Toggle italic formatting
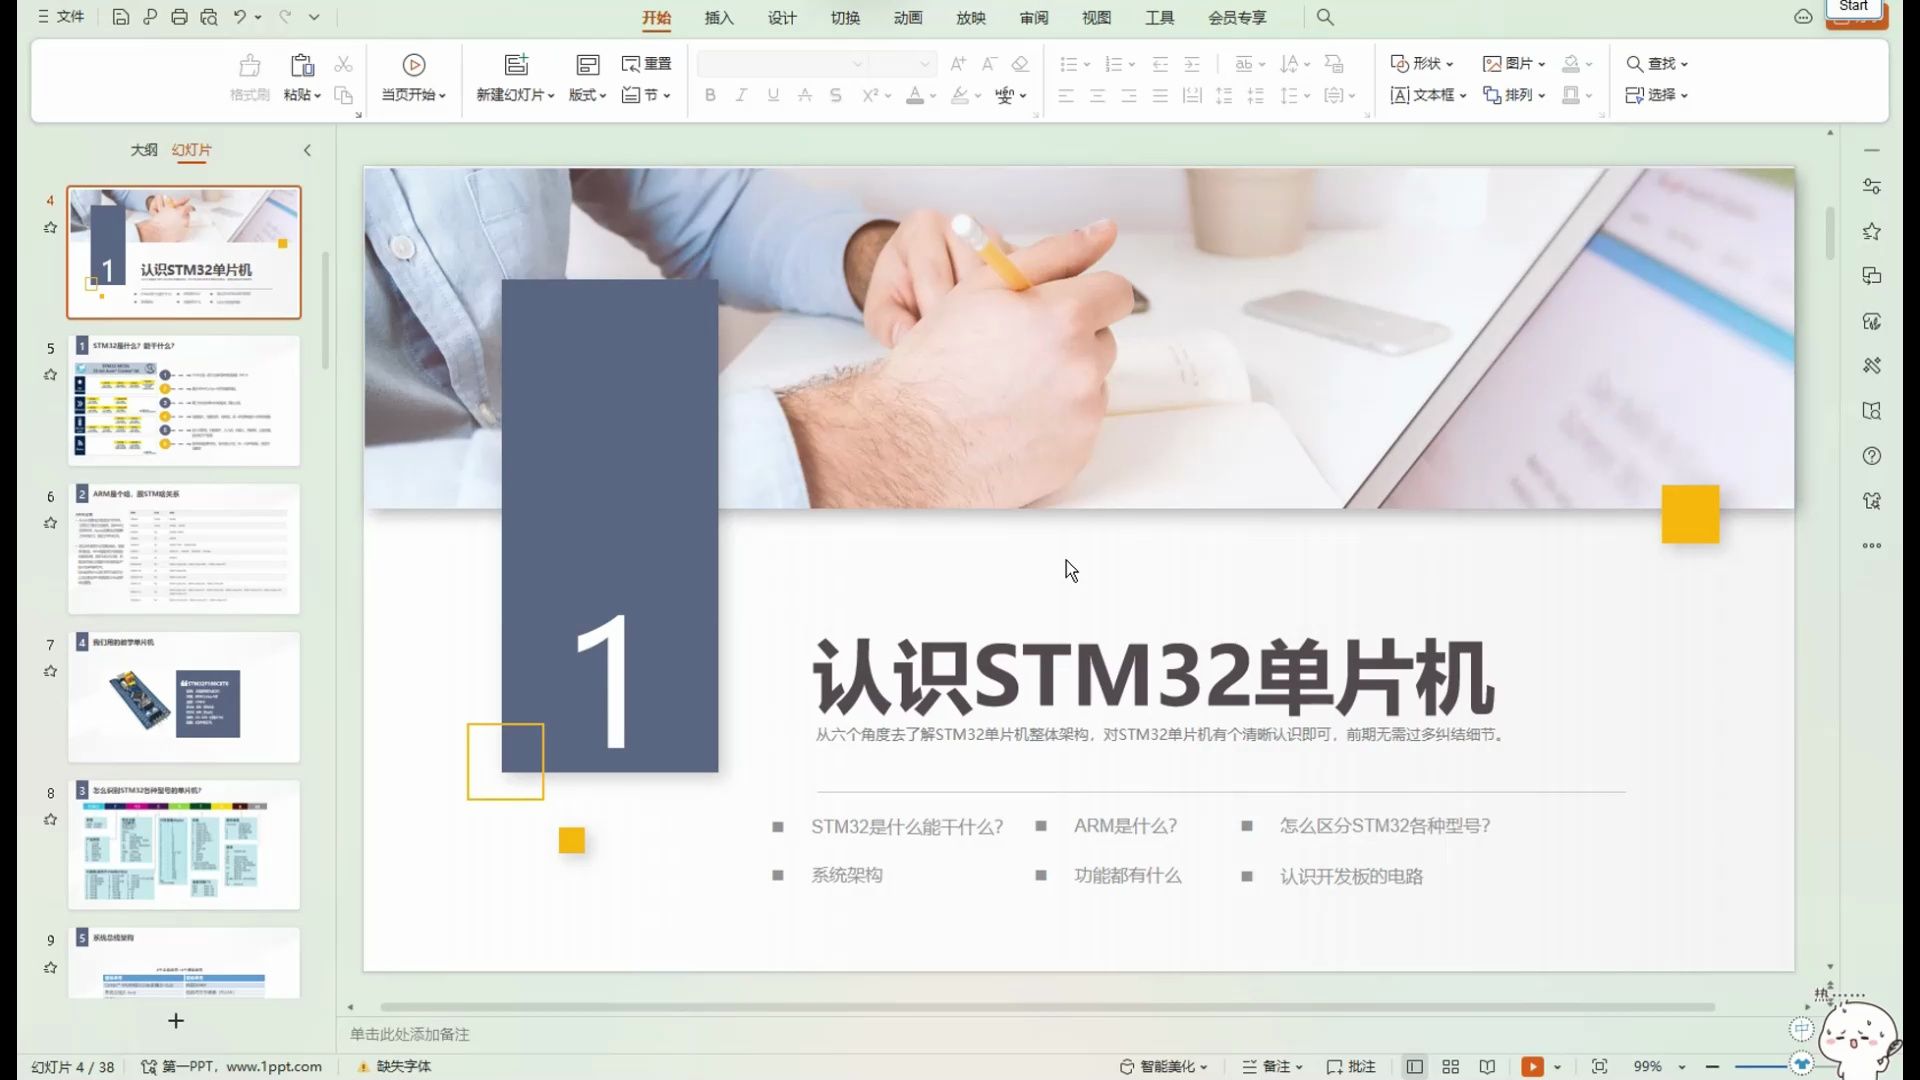1920x1080 pixels. [x=741, y=95]
